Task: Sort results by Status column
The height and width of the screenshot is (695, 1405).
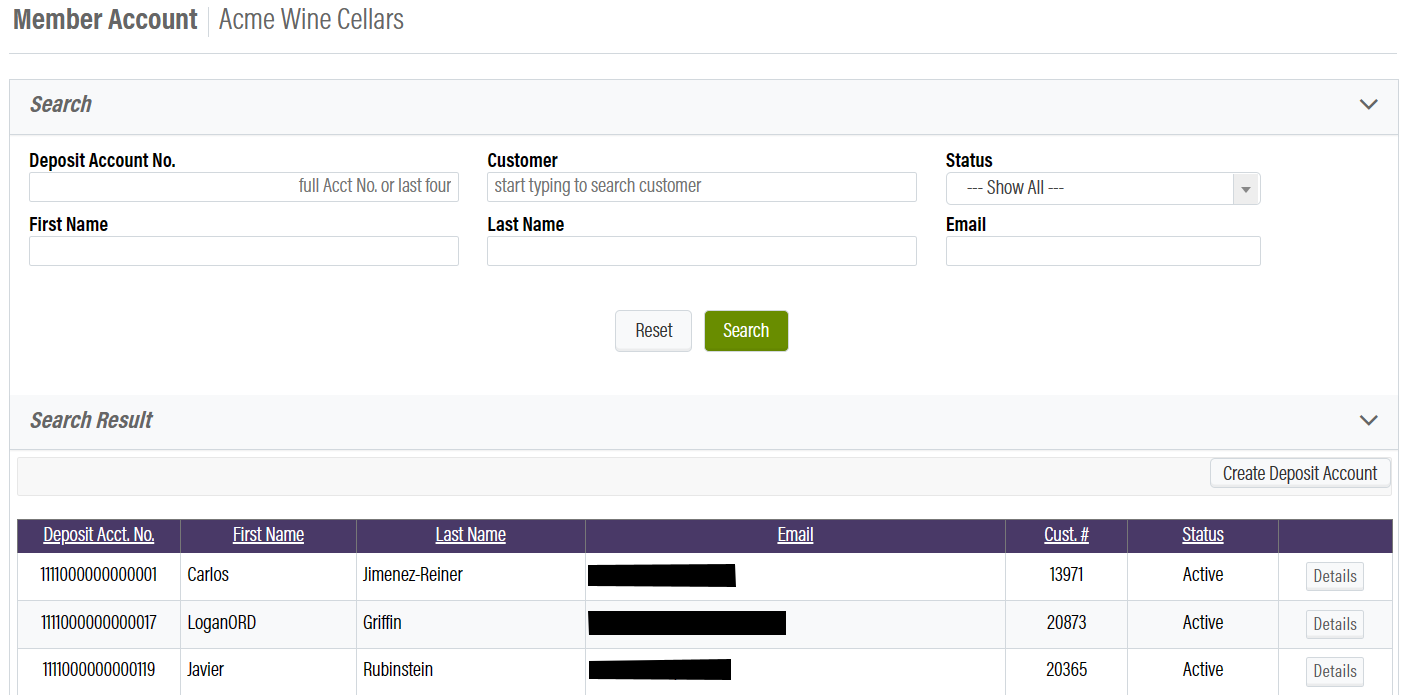Action: coord(1202,534)
